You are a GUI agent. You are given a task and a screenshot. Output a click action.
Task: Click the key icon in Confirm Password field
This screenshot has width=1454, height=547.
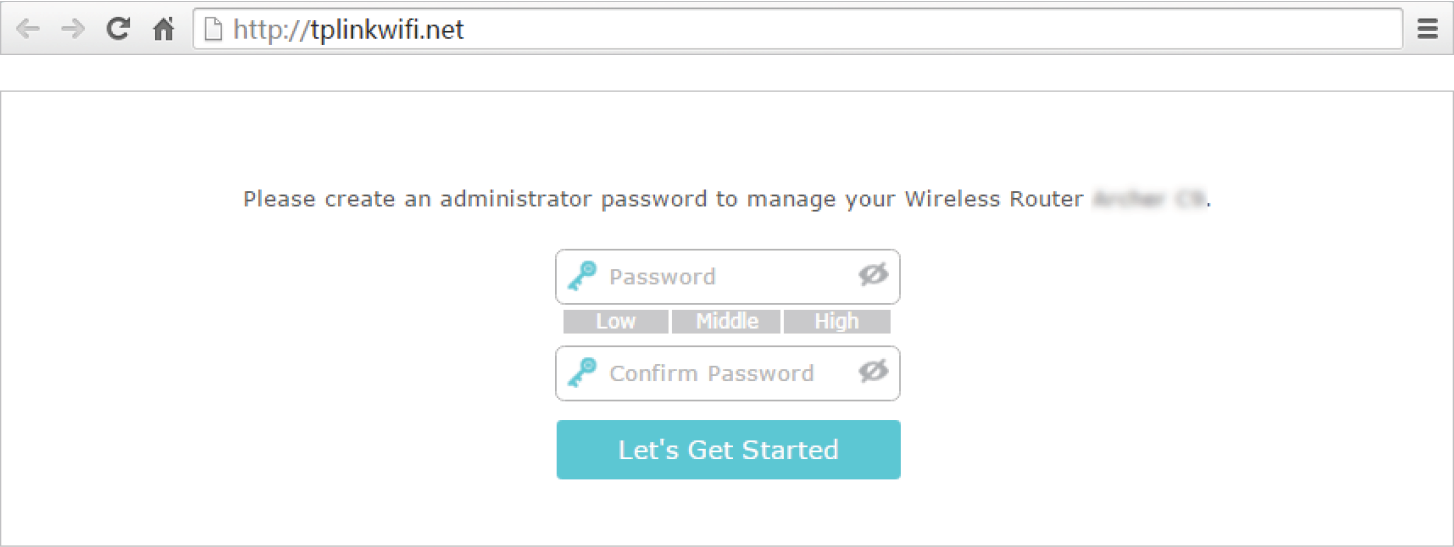582,373
